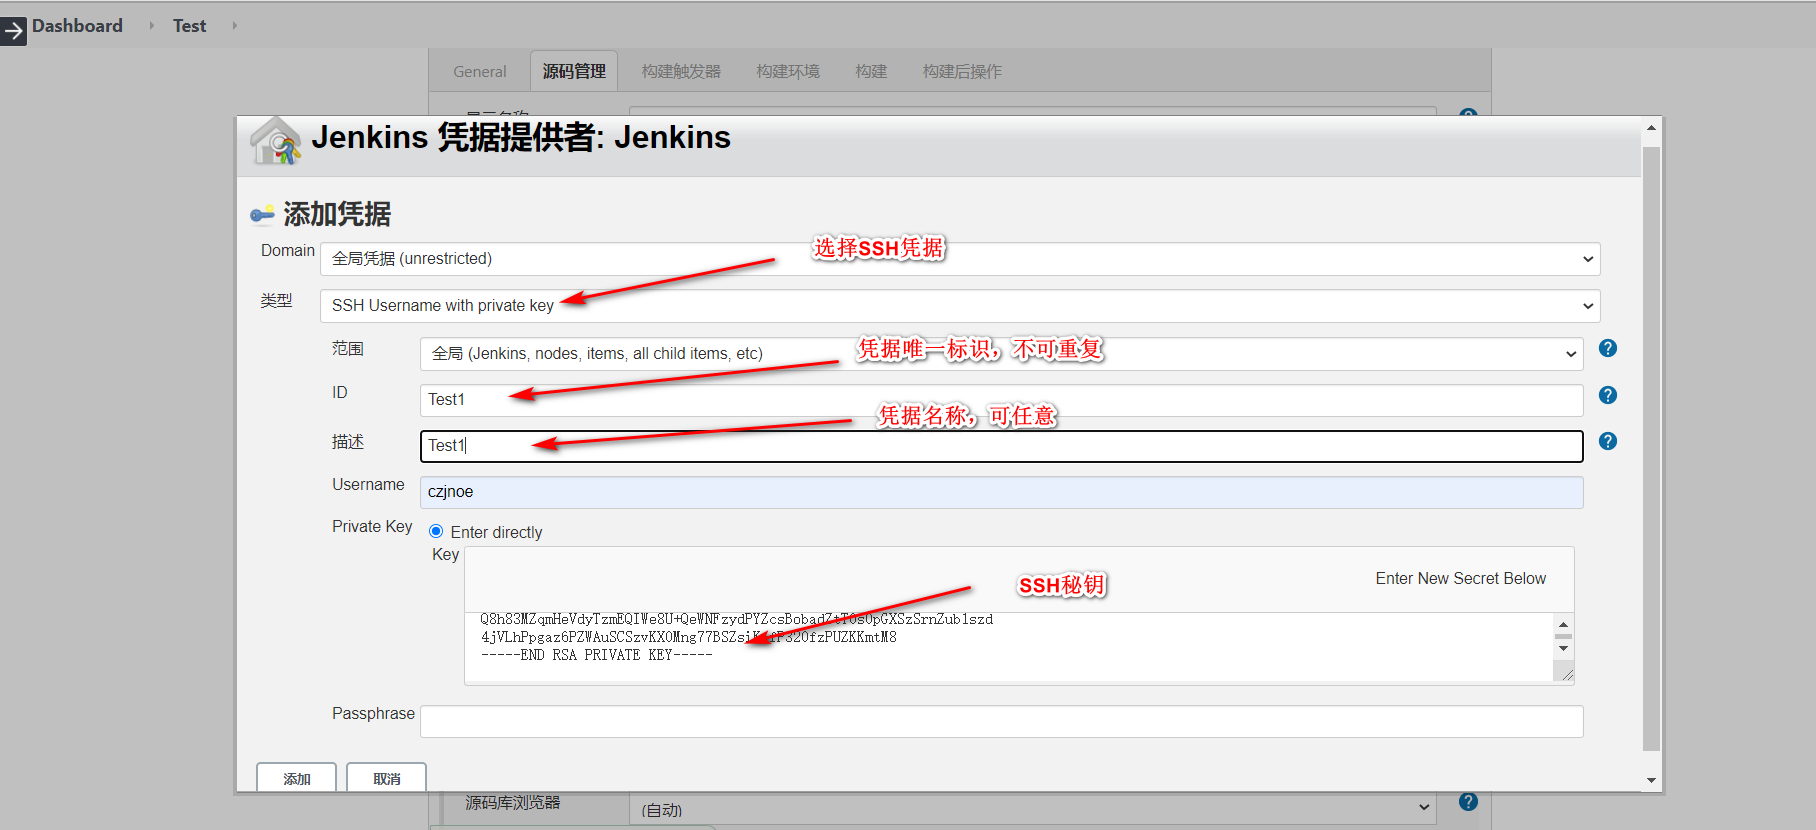Open help for the 范围 scope field

1608,348
